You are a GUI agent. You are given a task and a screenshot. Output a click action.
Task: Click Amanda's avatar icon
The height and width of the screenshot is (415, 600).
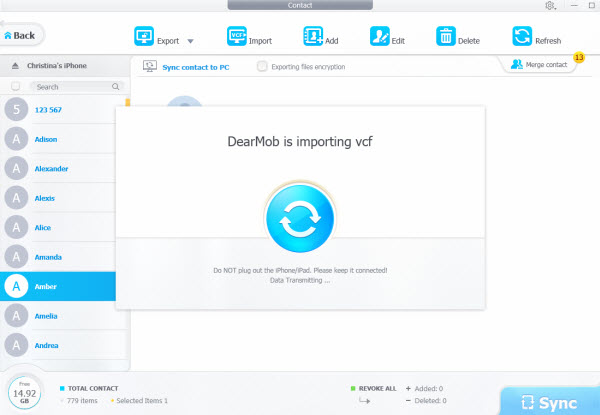(x=16, y=257)
